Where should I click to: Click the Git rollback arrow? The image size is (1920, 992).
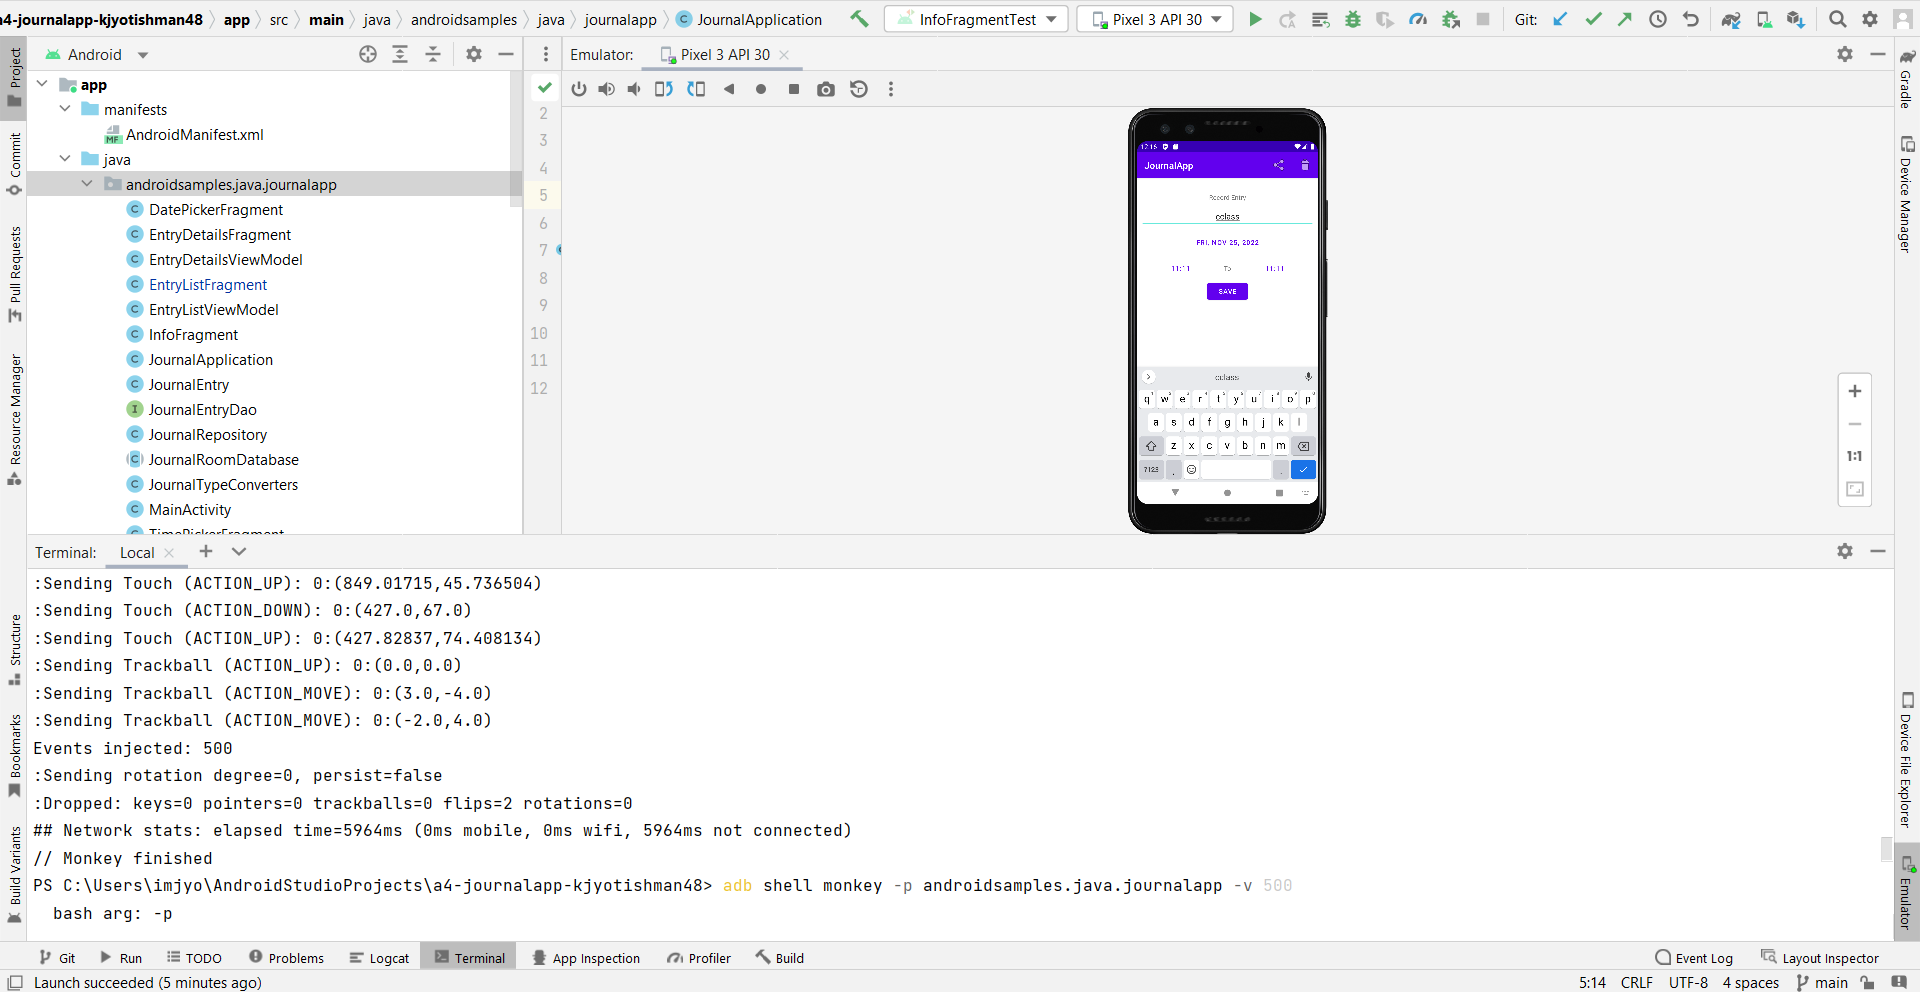click(x=1691, y=19)
